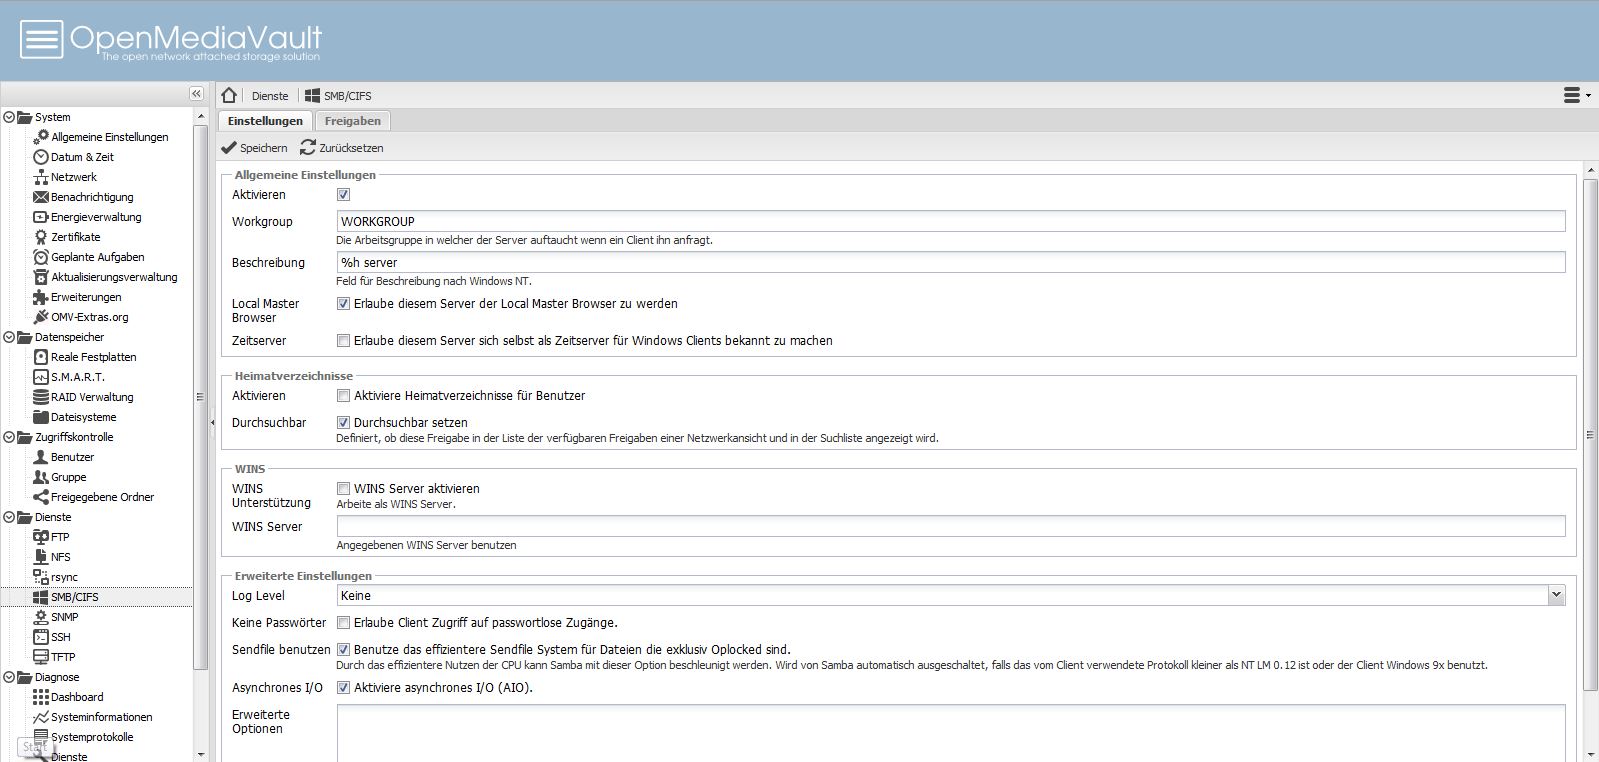Select the Einstellungen tab
The height and width of the screenshot is (762, 1599).
coord(265,121)
